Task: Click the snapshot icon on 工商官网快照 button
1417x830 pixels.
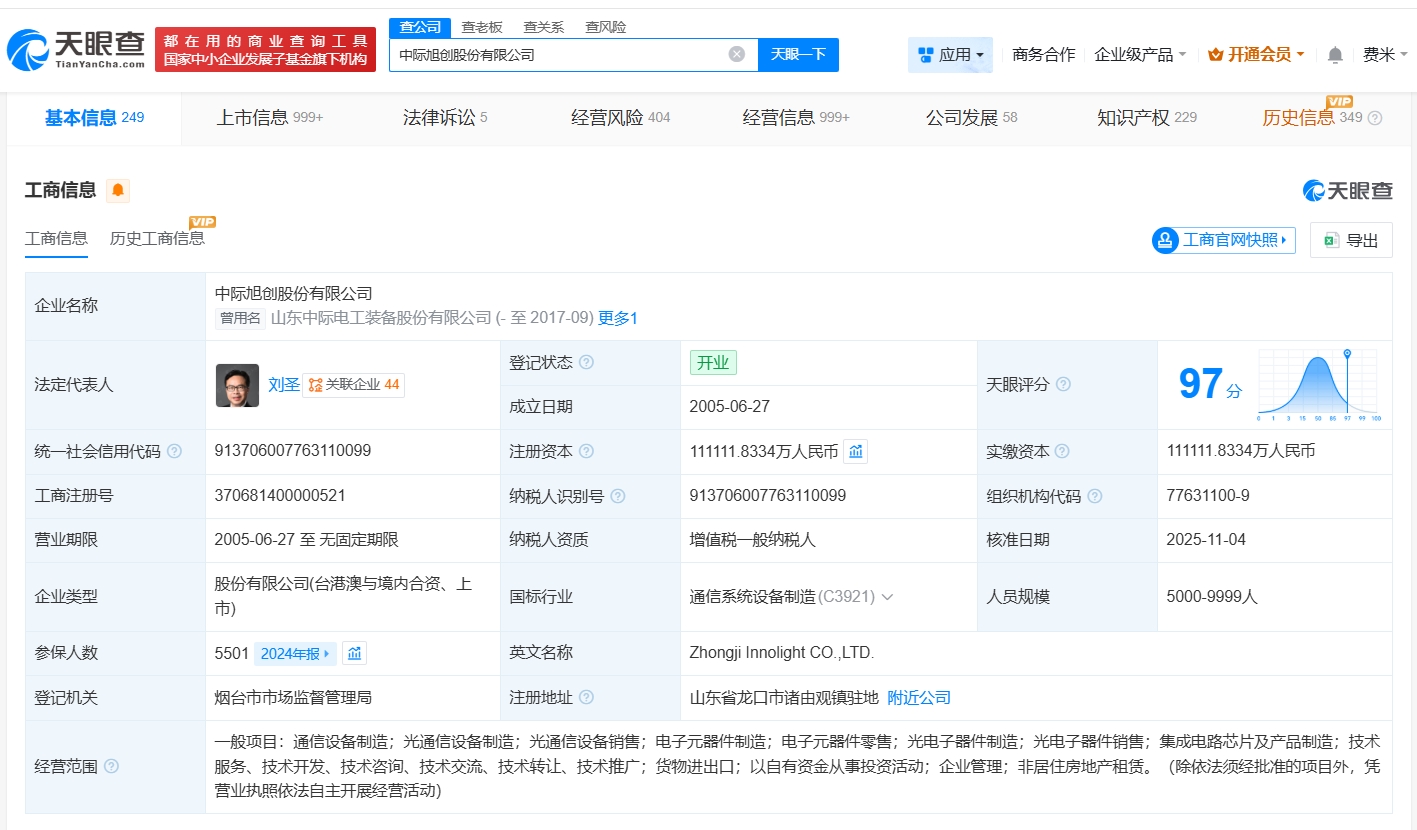Action: click(x=1163, y=240)
